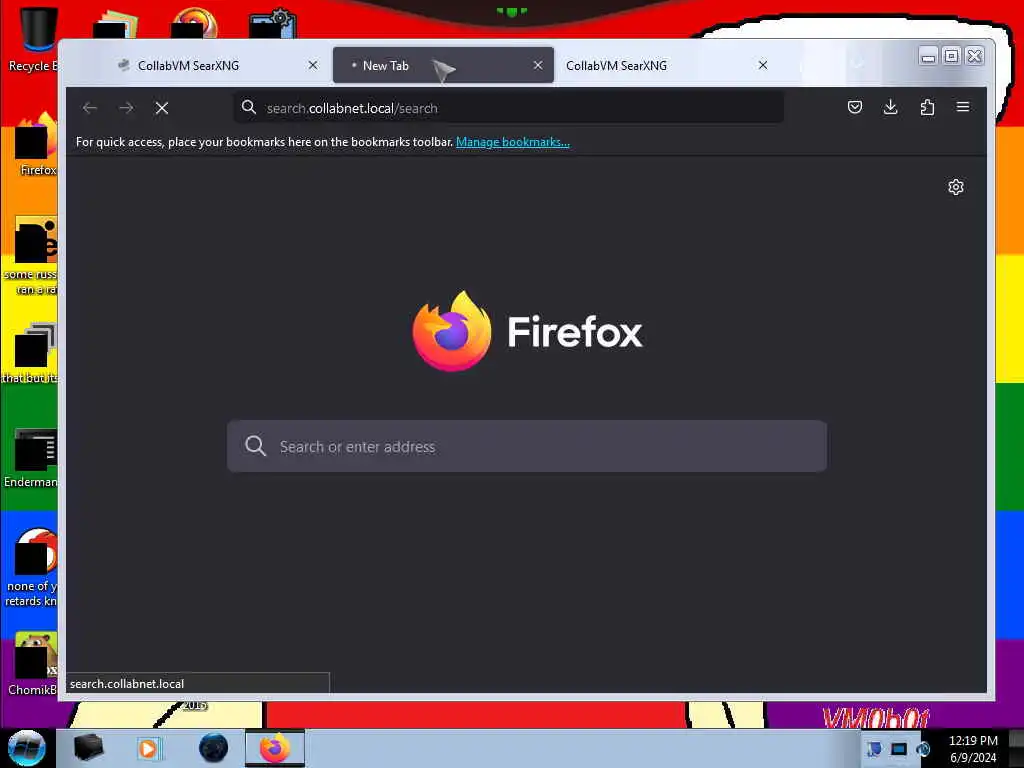Open the Extensions menu
Viewport: 1024px width, 768px height.
point(927,107)
